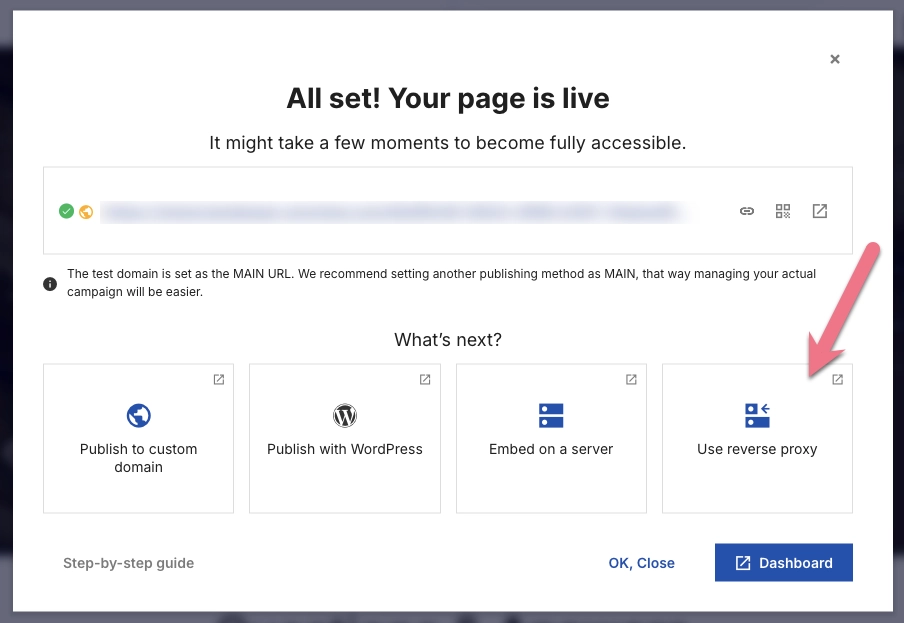Click OK, Close to dismiss the dialog

click(641, 563)
